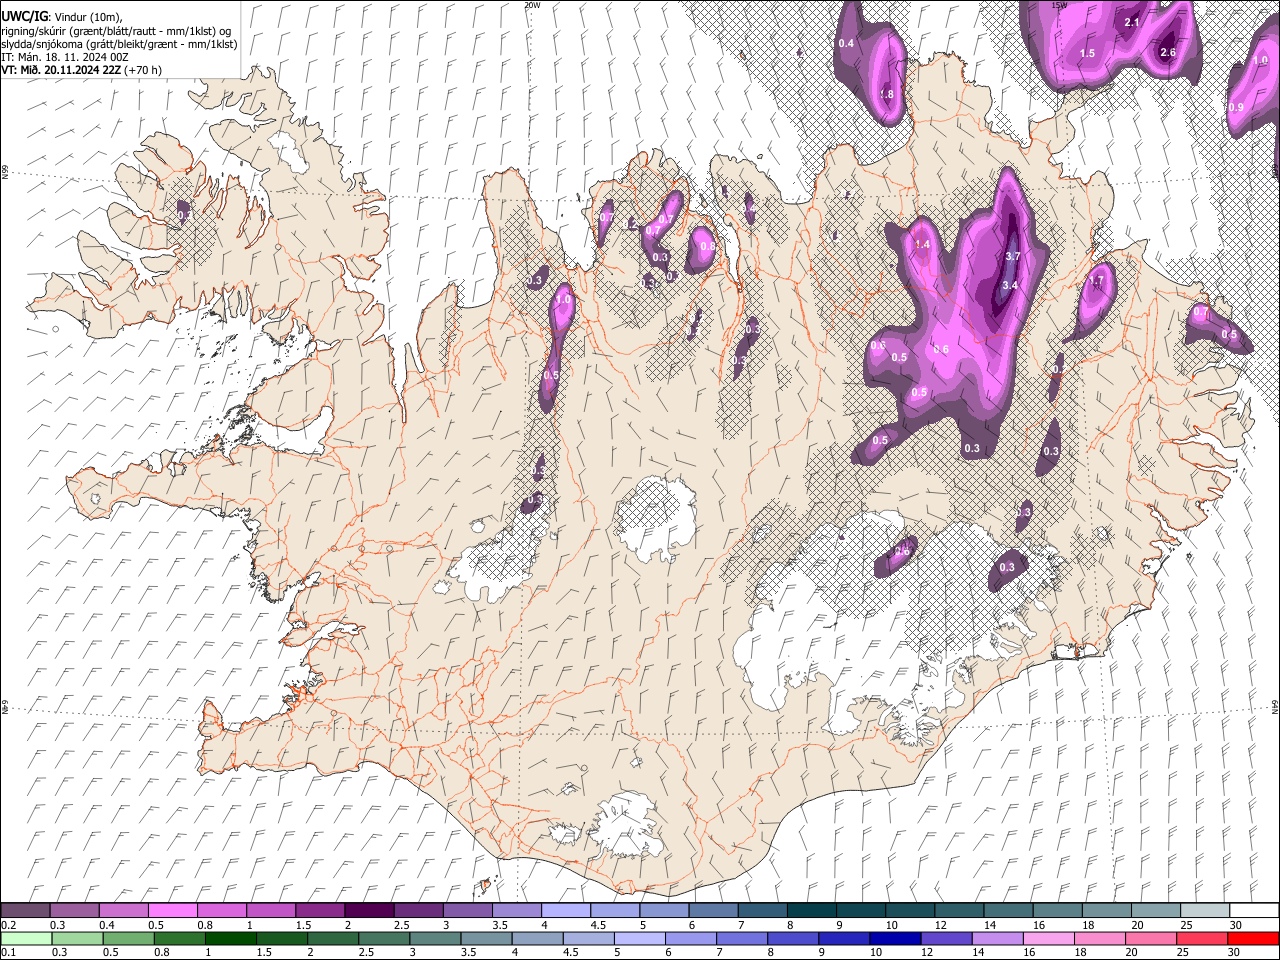Viewport: 1280px width, 960px height.
Task: Click the 'Vindur (10m)' text in header
Action: point(87,15)
